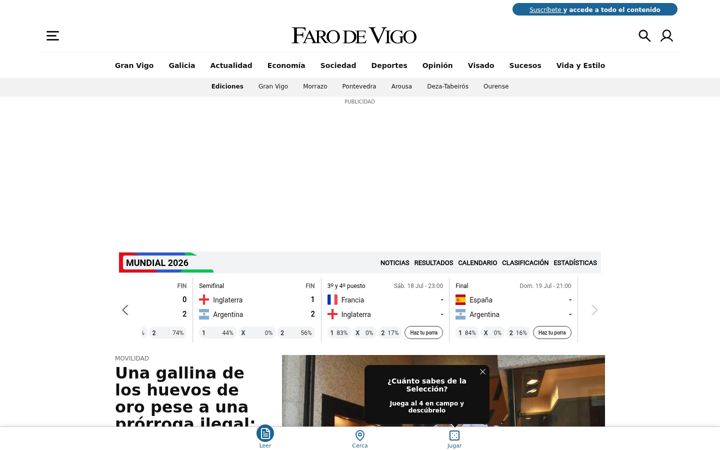The height and width of the screenshot is (450, 720).
Task: Click the Faro de Vigo logo
Action: coord(354,36)
